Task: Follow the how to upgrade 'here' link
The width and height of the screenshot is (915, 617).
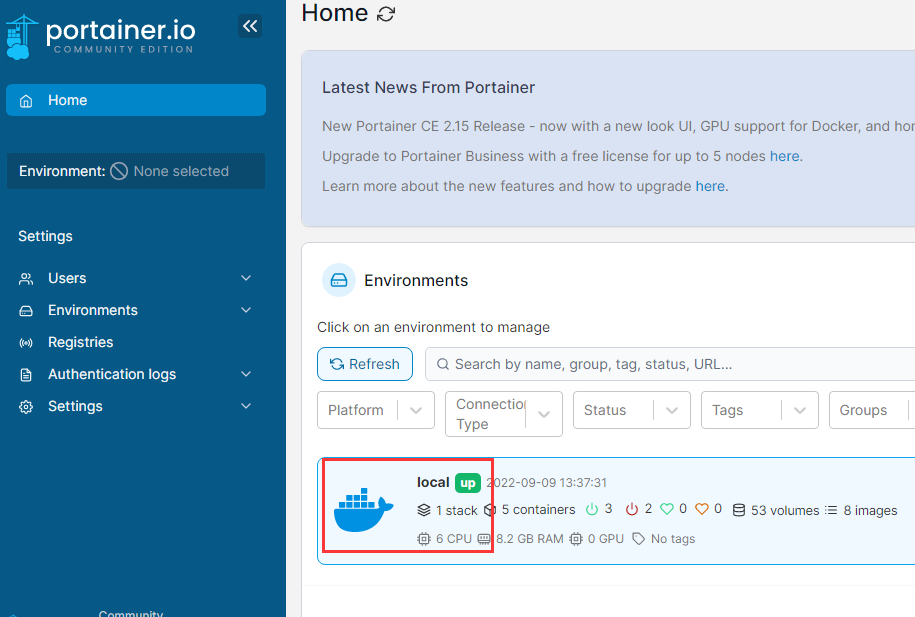Action: pyautogui.click(x=710, y=186)
